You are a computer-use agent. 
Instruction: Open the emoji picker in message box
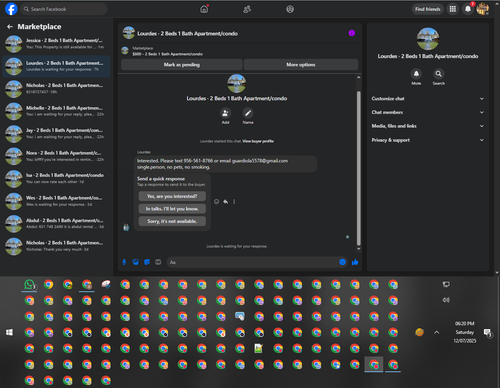(x=342, y=262)
